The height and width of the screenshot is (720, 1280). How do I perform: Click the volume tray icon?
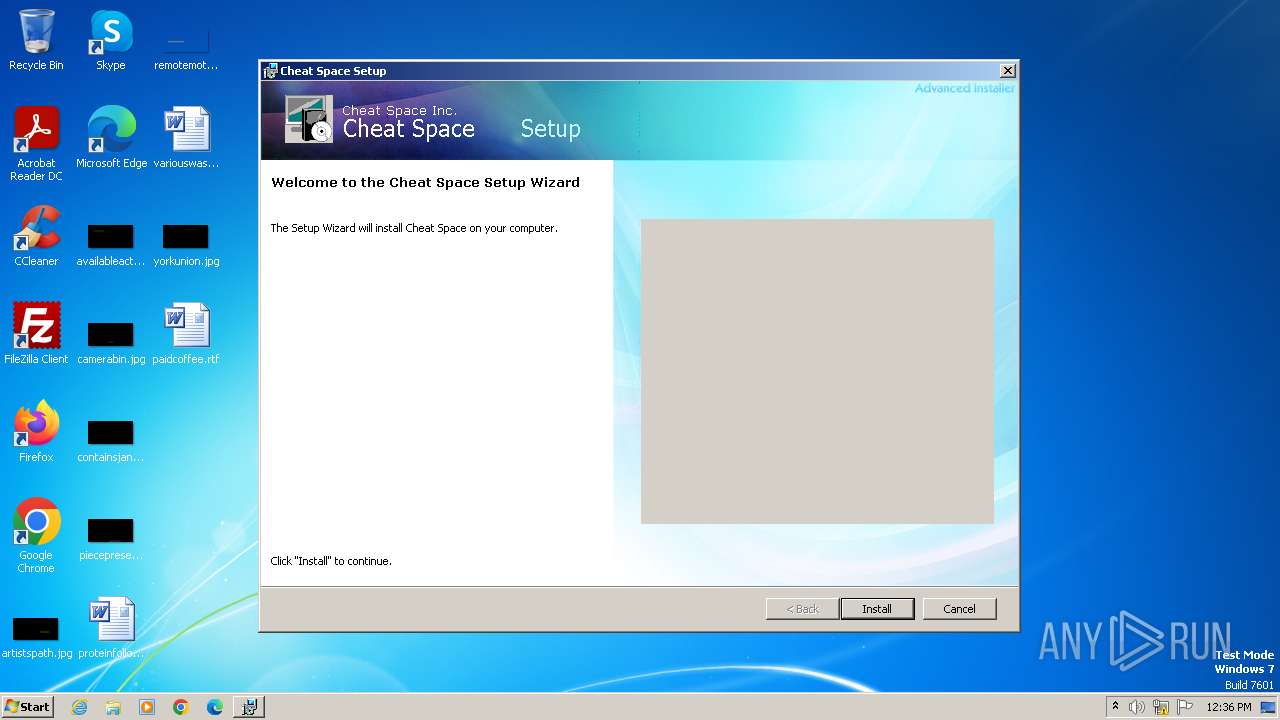(x=1137, y=707)
